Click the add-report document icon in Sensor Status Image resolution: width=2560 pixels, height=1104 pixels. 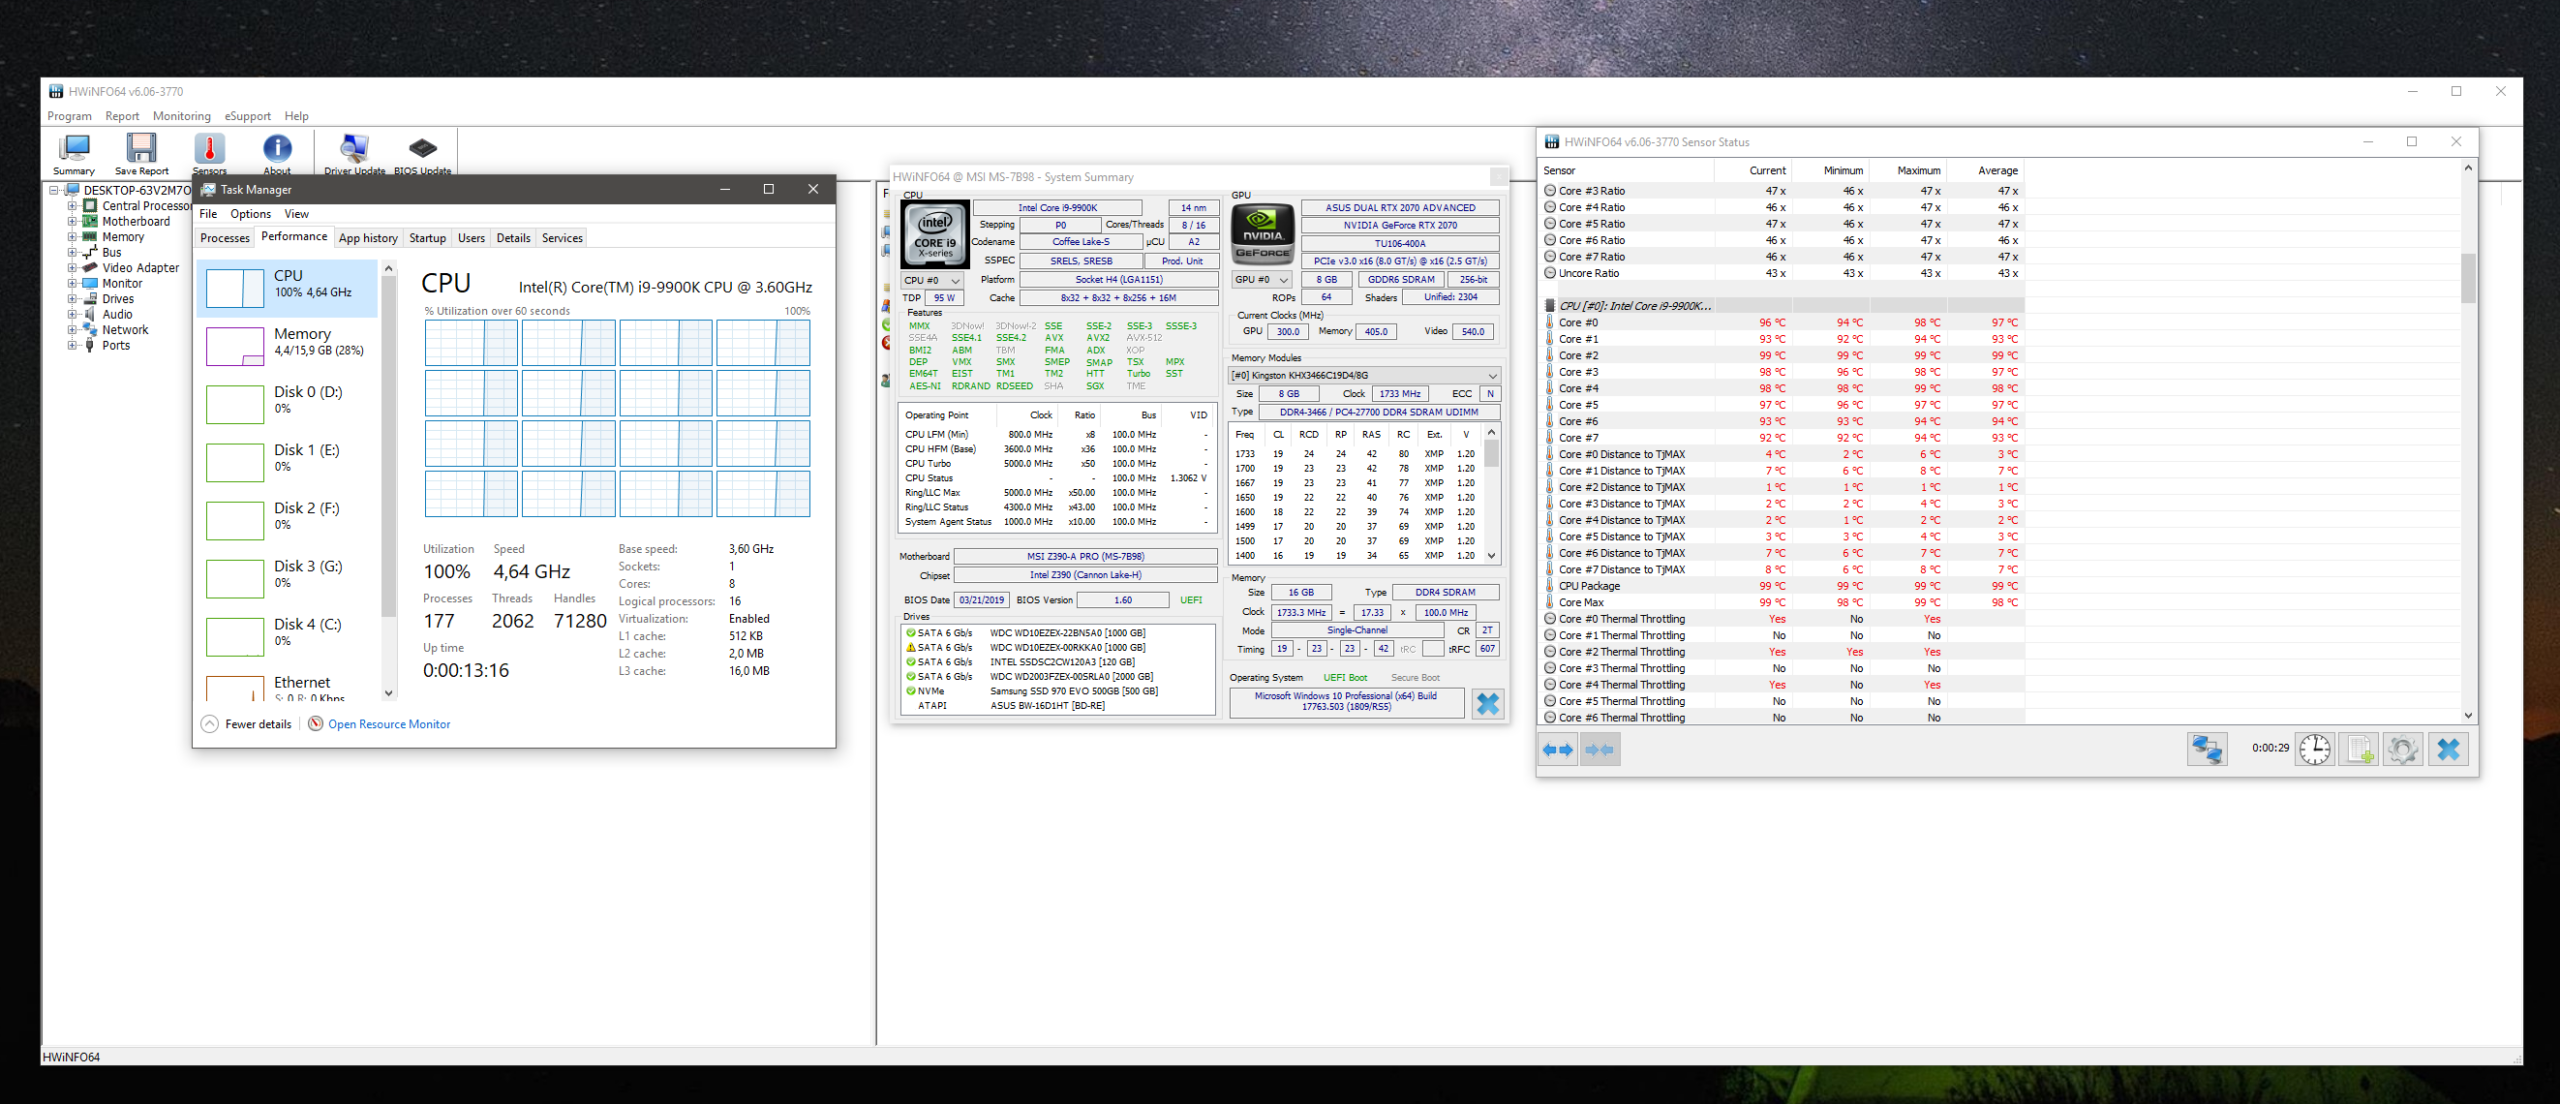click(x=2360, y=748)
